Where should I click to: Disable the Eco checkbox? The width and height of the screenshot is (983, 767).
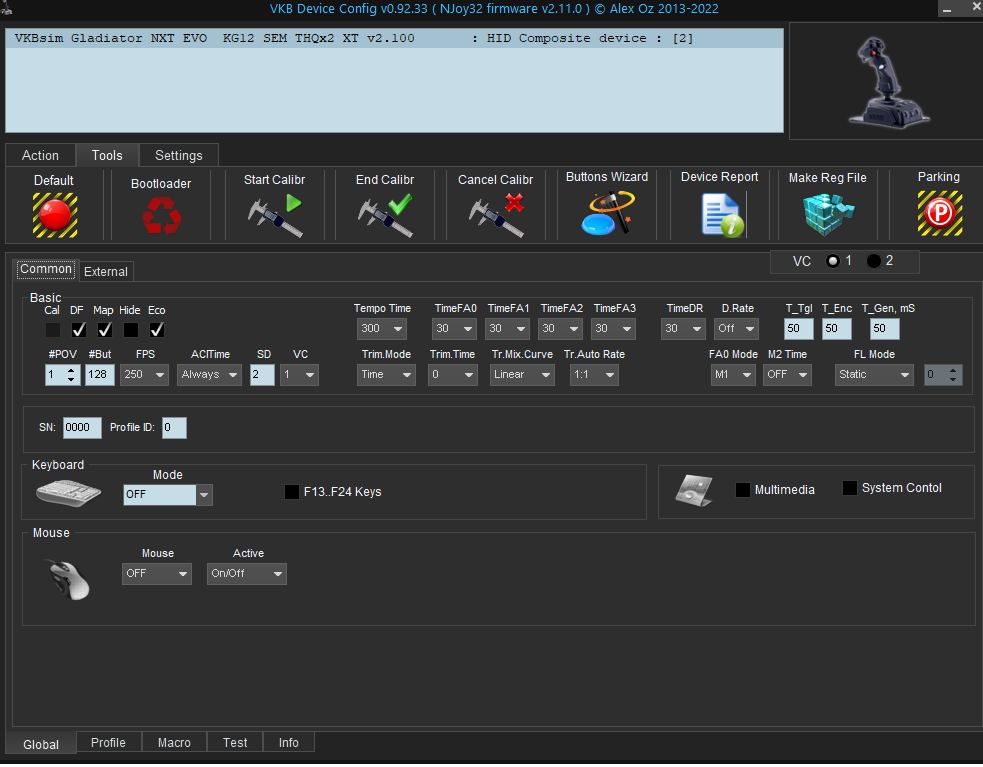point(157,329)
